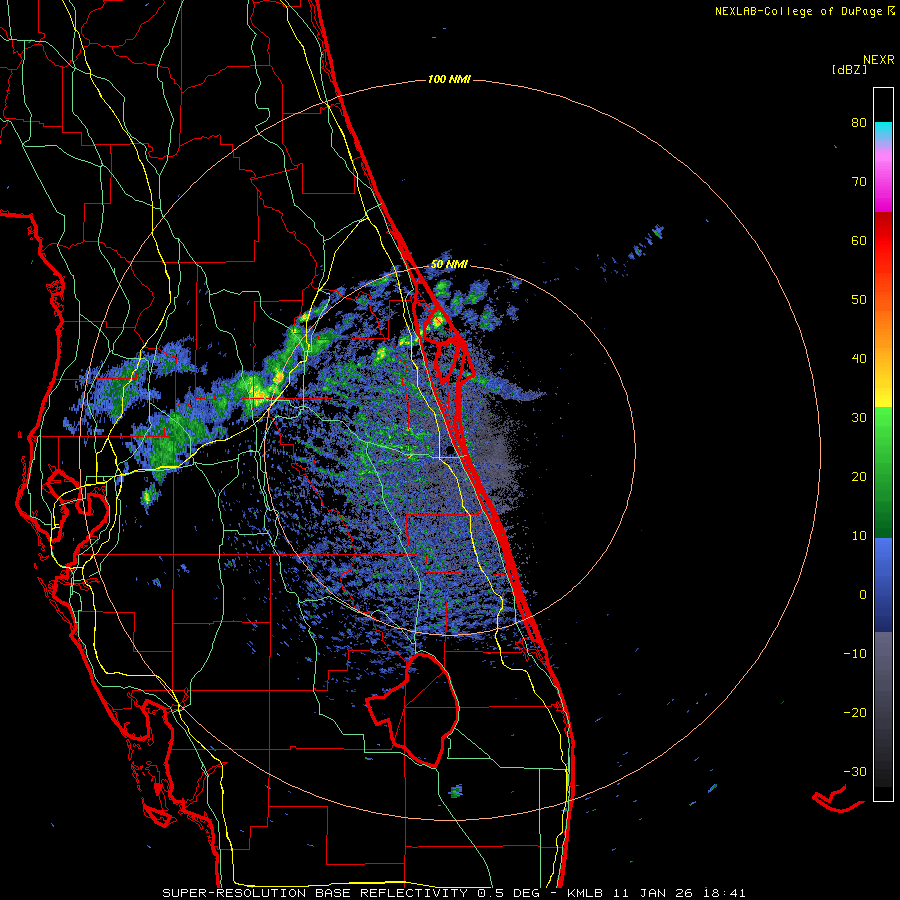Click the -30 value on the dBZ scale
The width and height of the screenshot is (900, 900).
tap(855, 771)
